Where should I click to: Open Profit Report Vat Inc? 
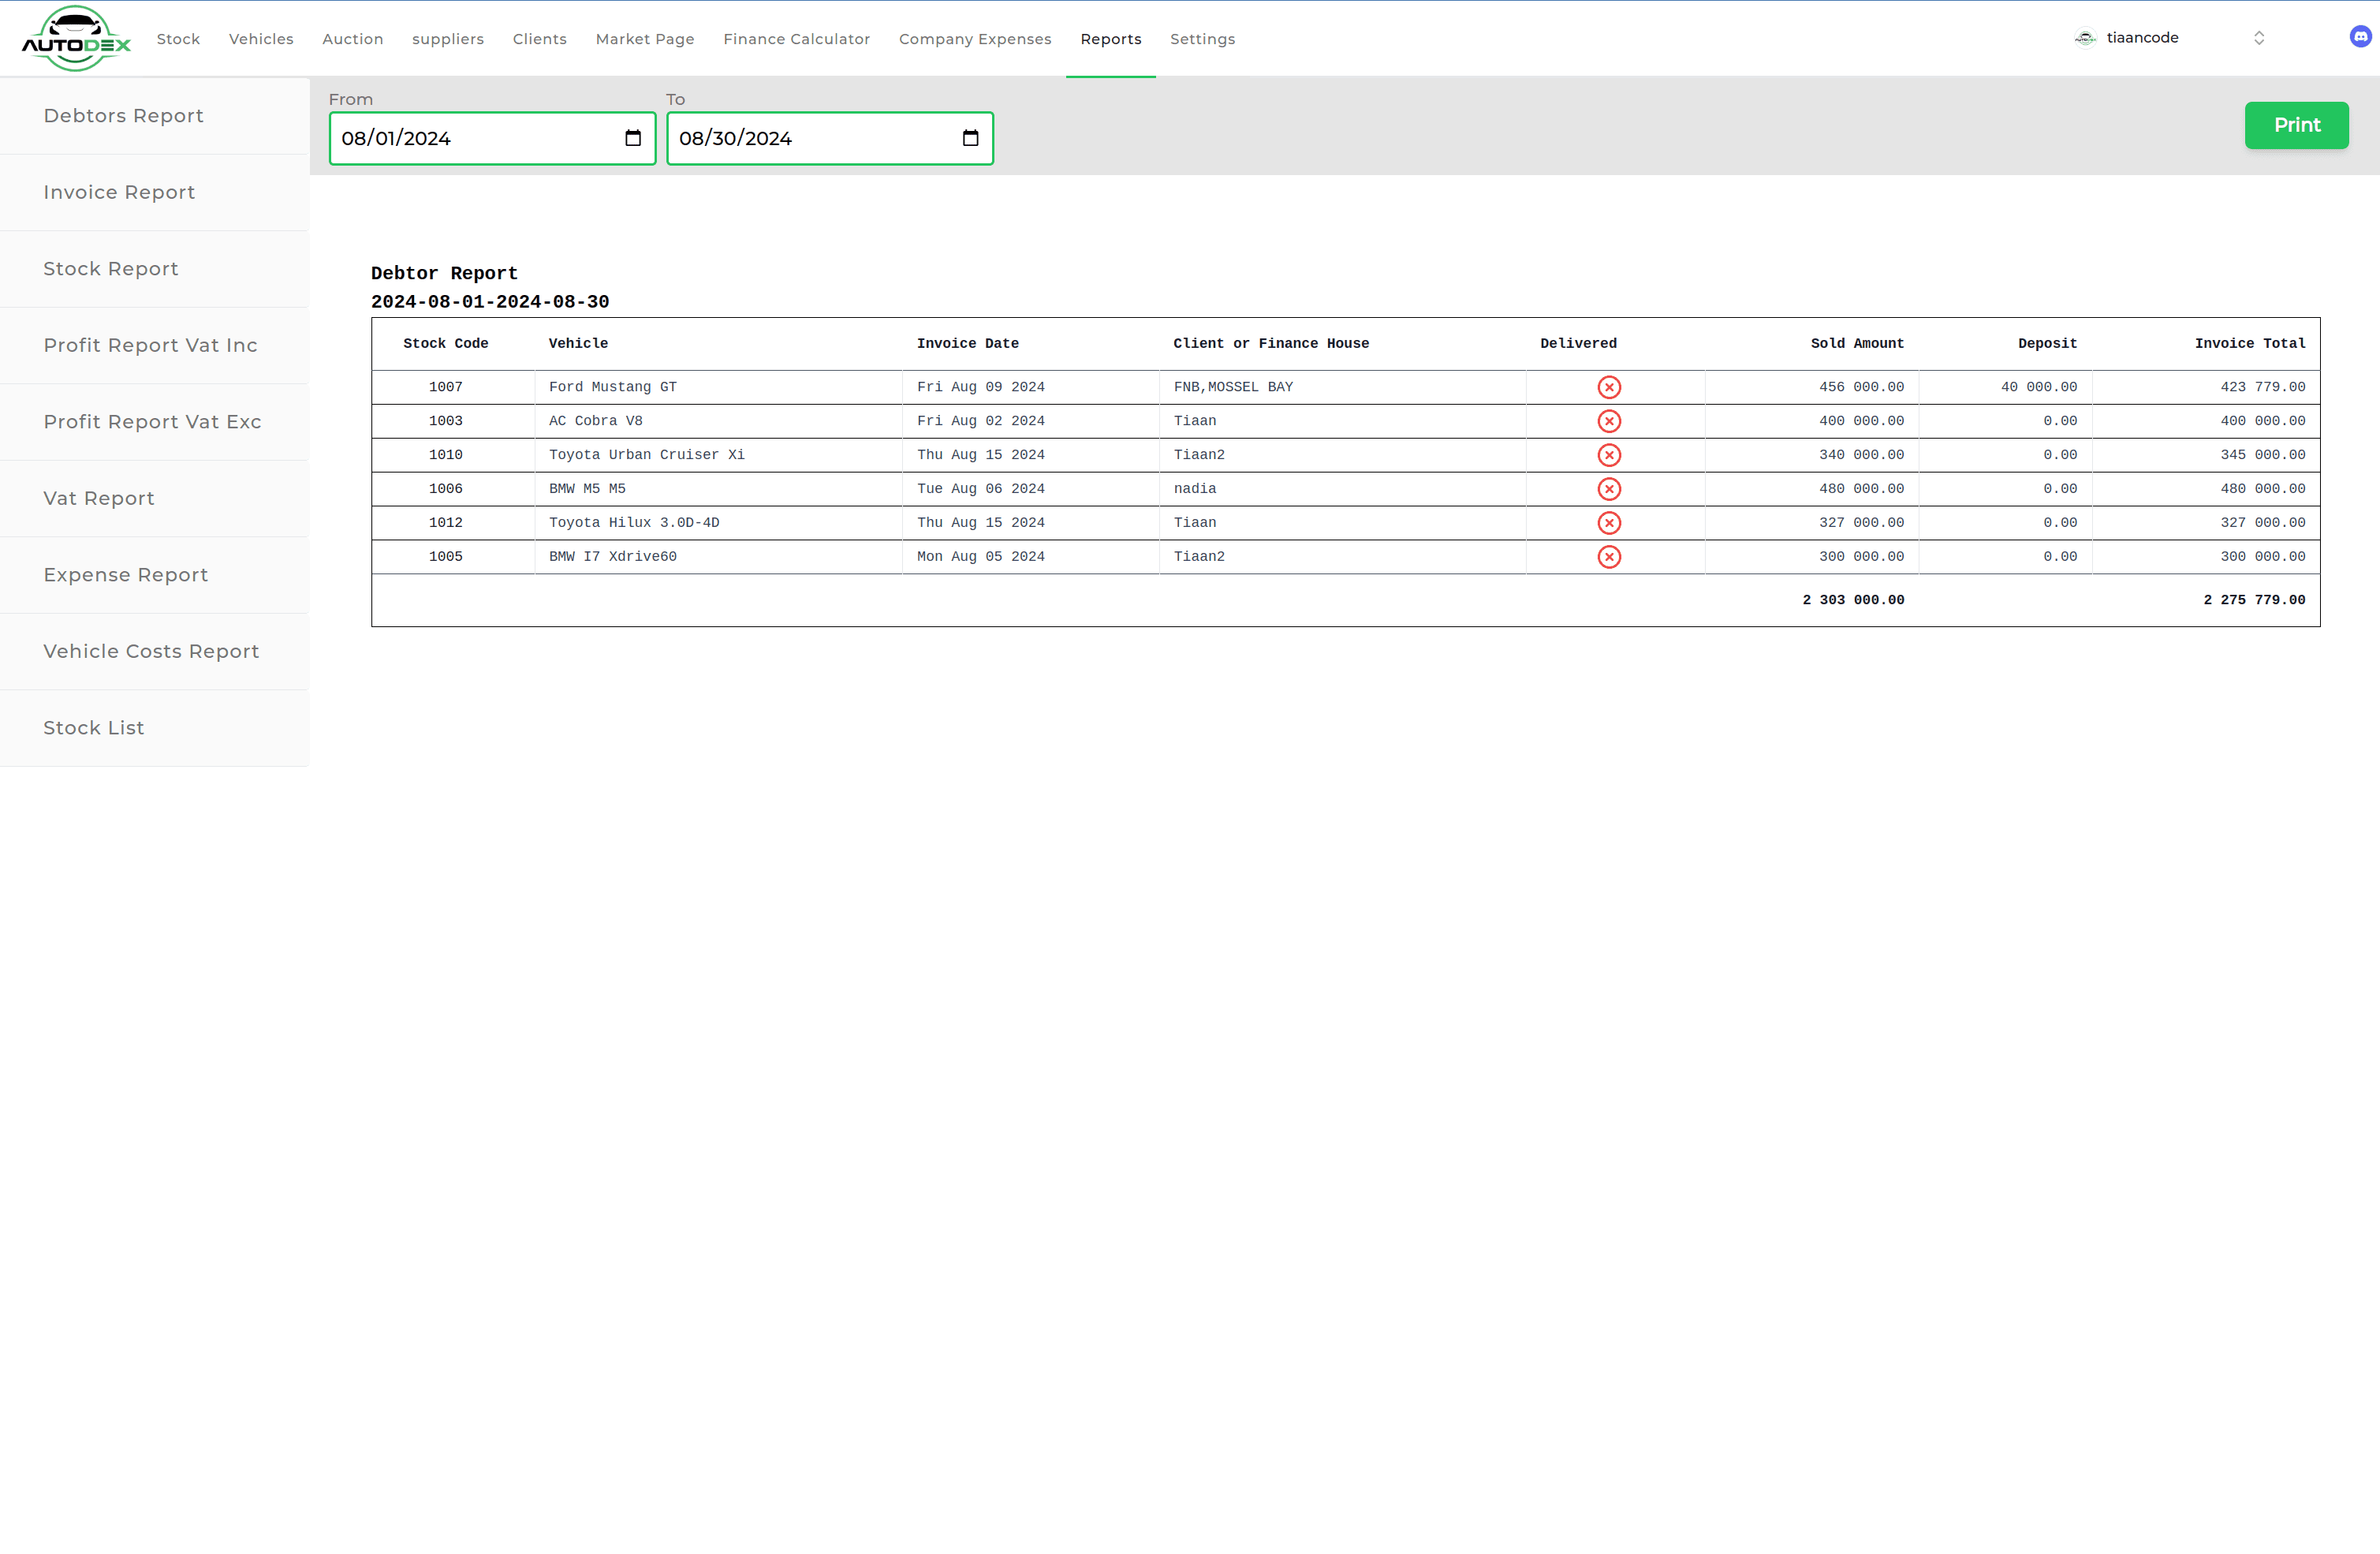coord(155,345)
